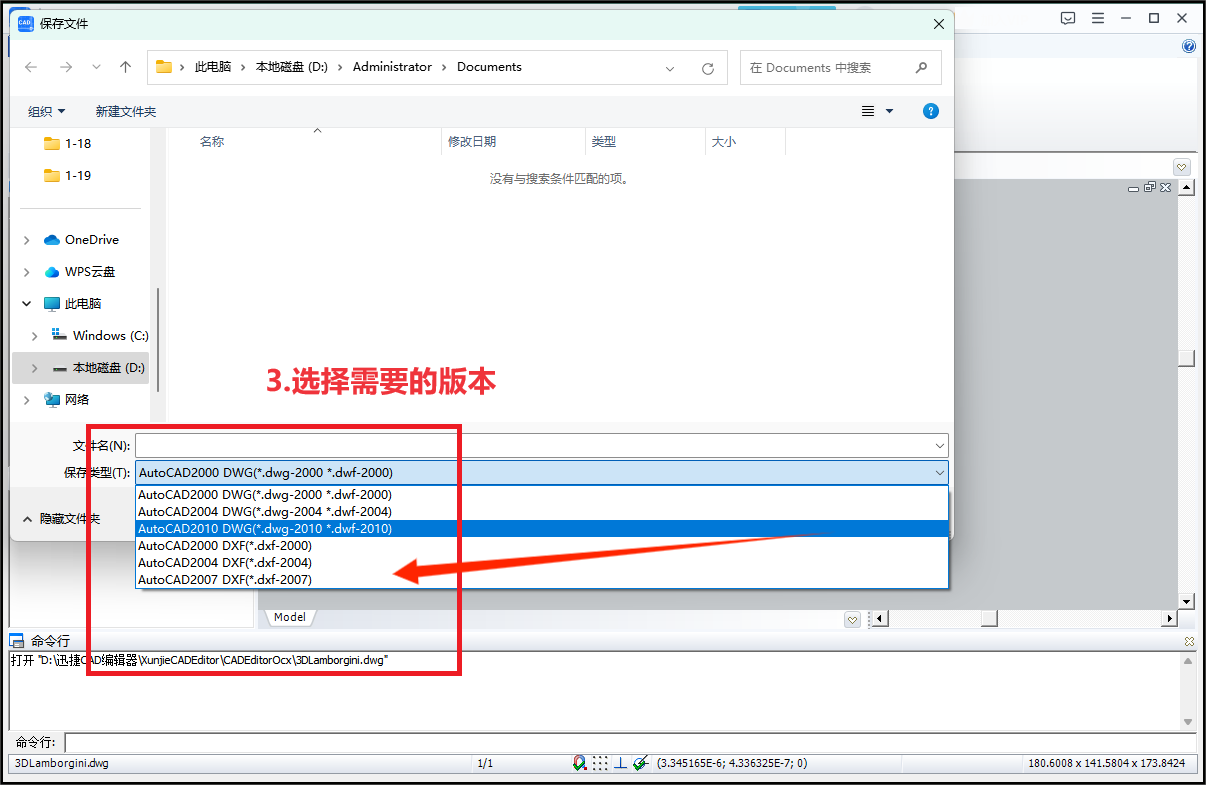The image size is (1206, 785).
Task: Expand the 网络 tree node
Action: click(x=26, y=400)
